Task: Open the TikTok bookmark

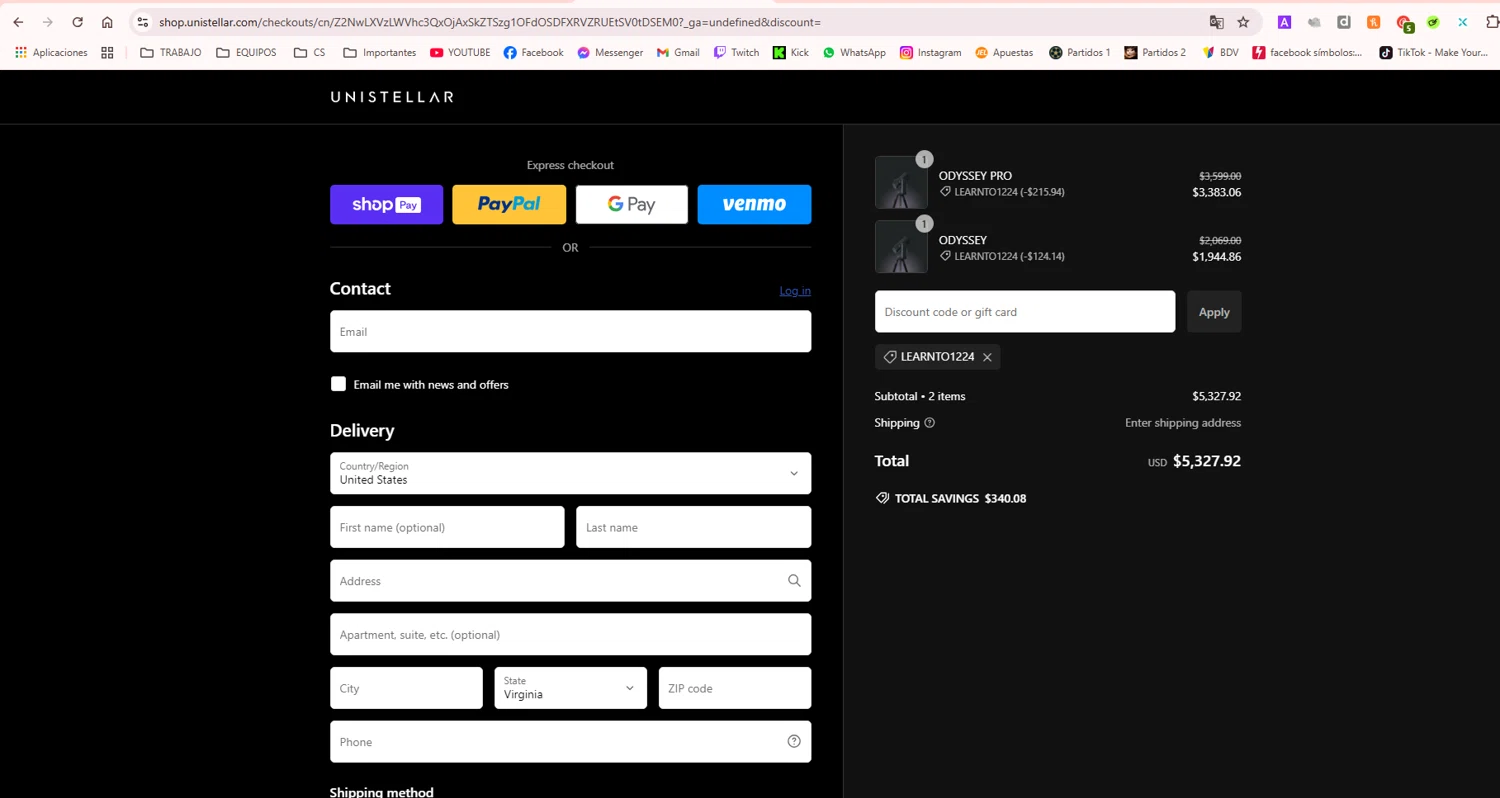Action: [x=1433, y=52]
